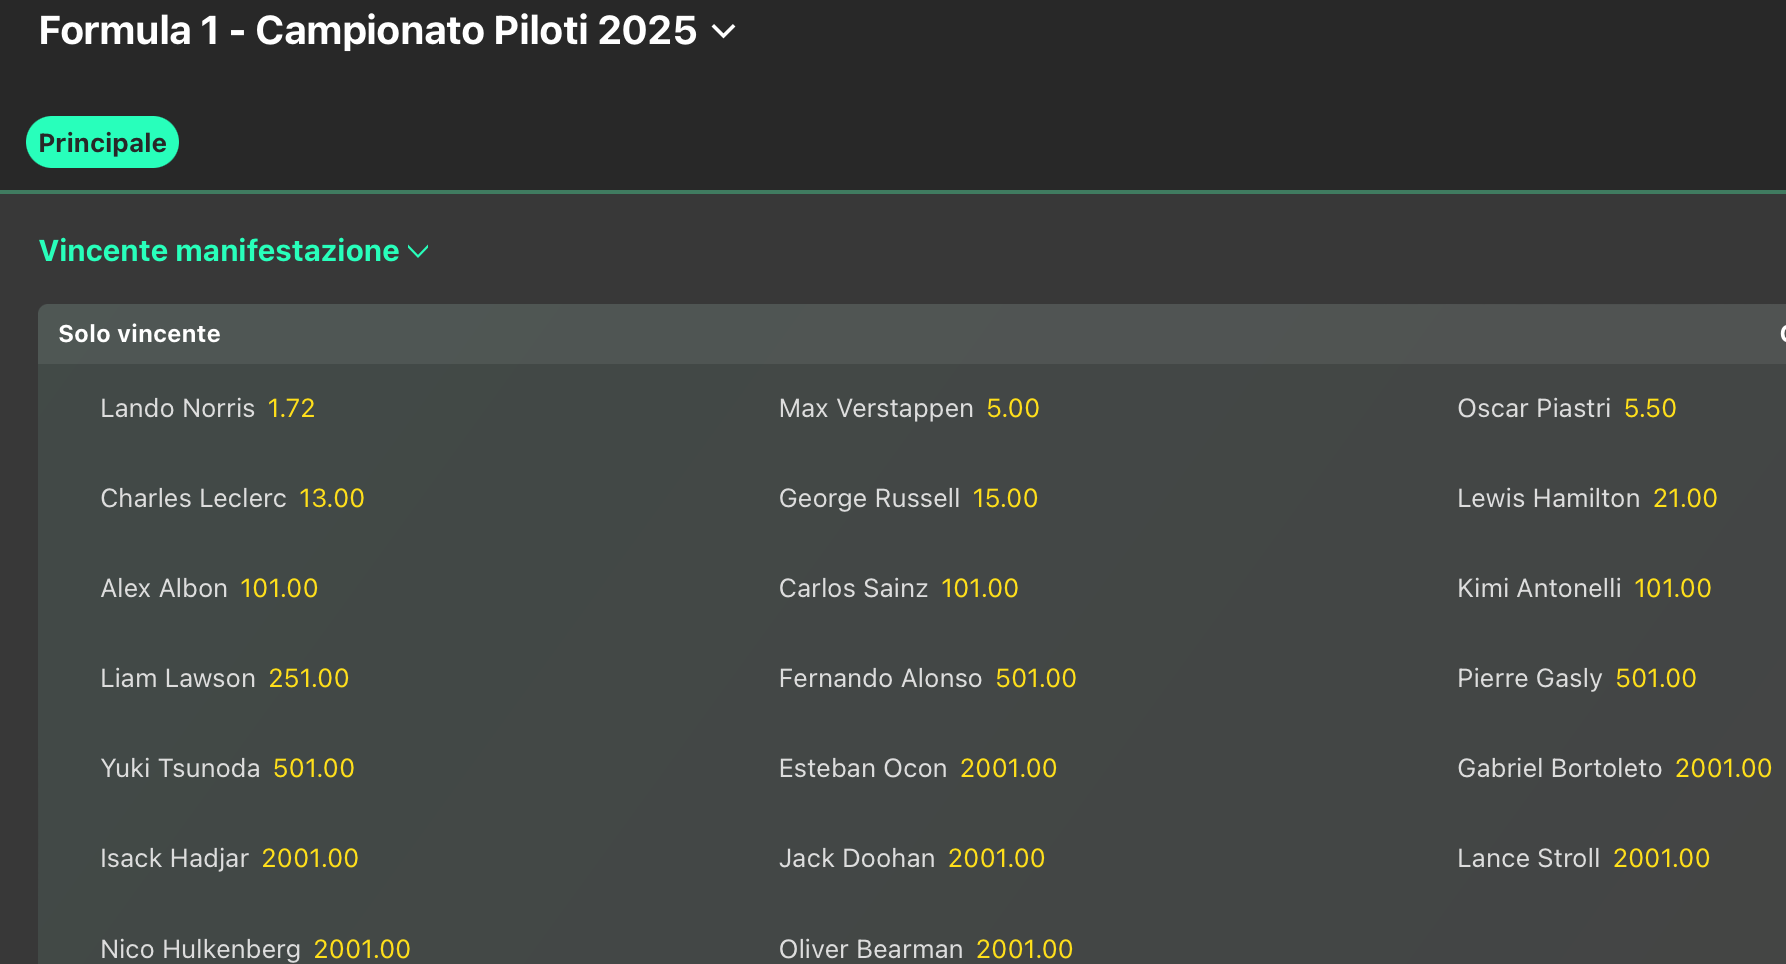Choose Liam Lawson at 251.00
Screen dimensions: 1786x964
coord(308,679)
